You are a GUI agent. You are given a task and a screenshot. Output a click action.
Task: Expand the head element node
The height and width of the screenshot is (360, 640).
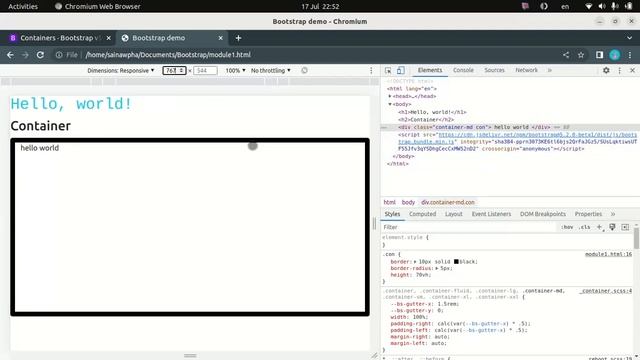(390, 96)
